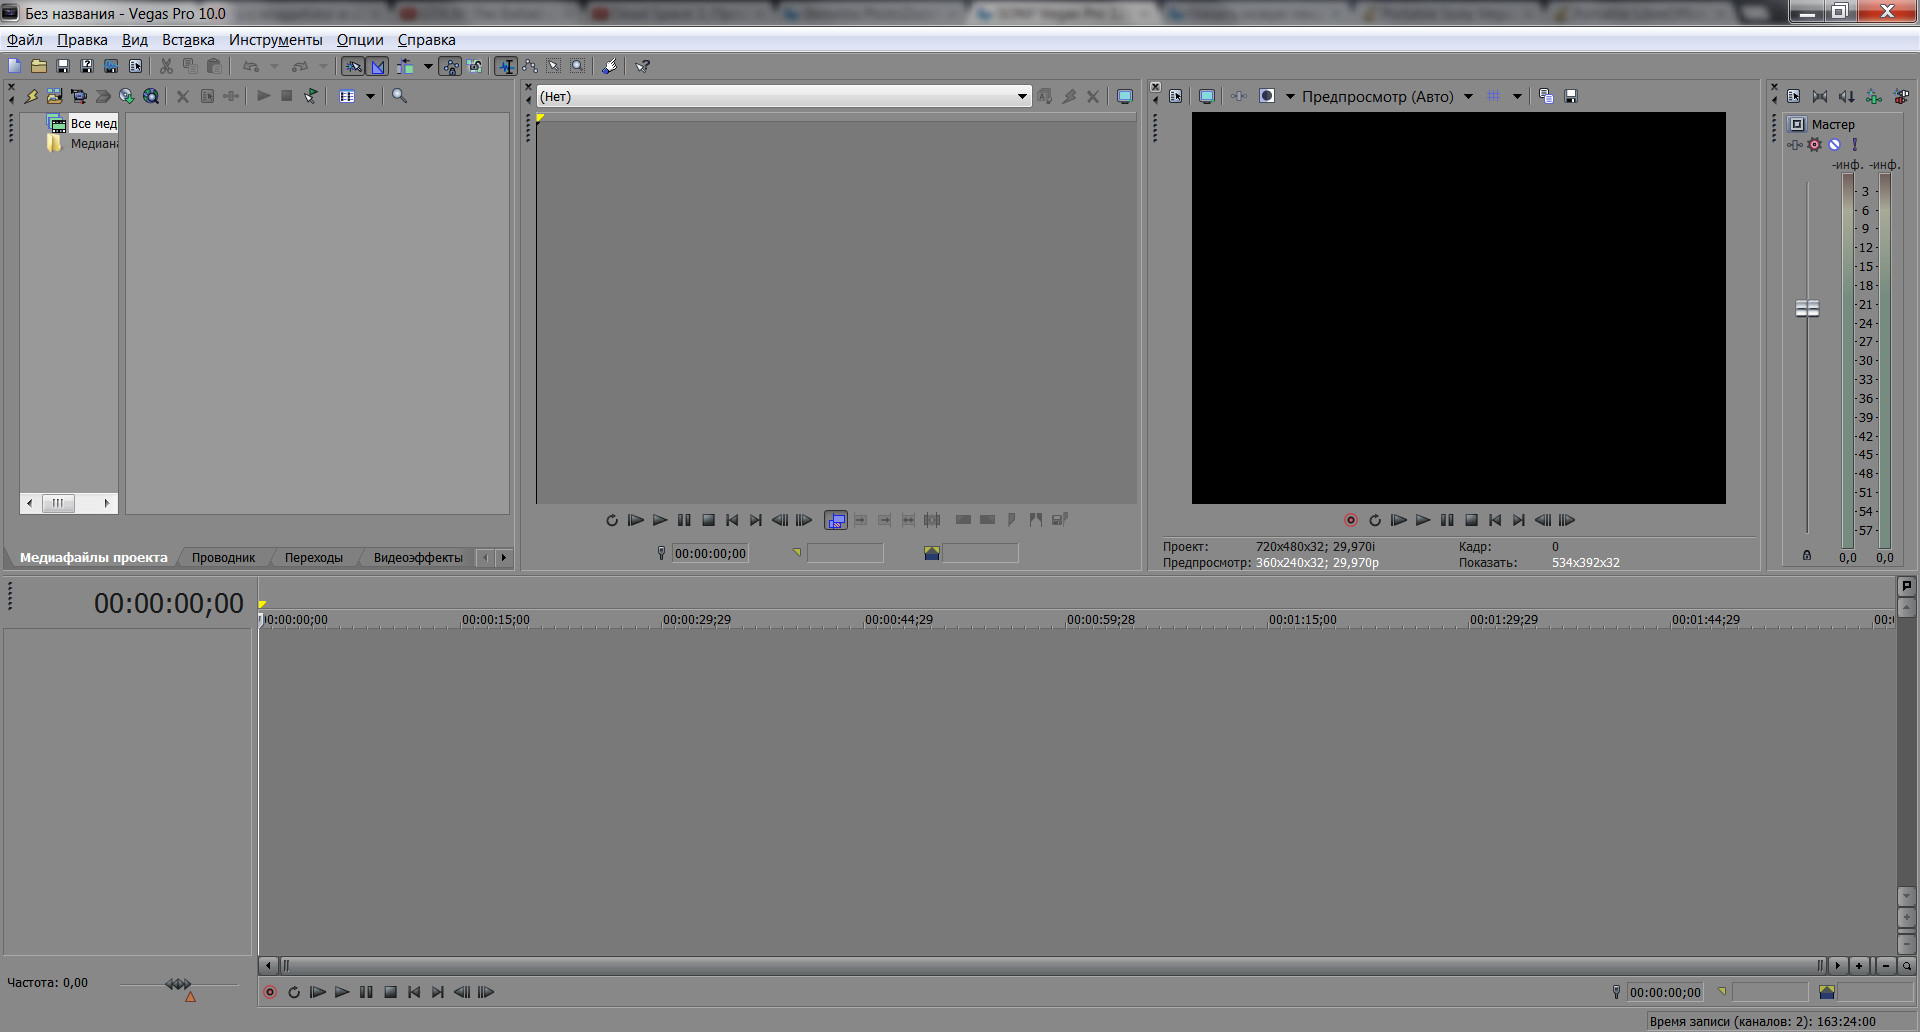Open project Properties from main toolbar

[136, 66]
